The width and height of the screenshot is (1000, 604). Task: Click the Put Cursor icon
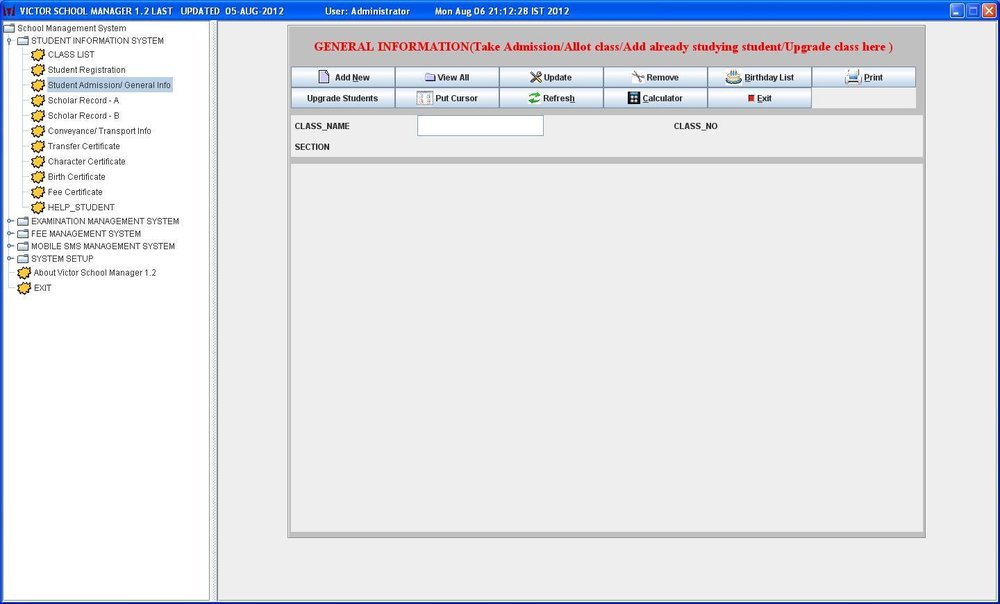(x=425, y=98)
